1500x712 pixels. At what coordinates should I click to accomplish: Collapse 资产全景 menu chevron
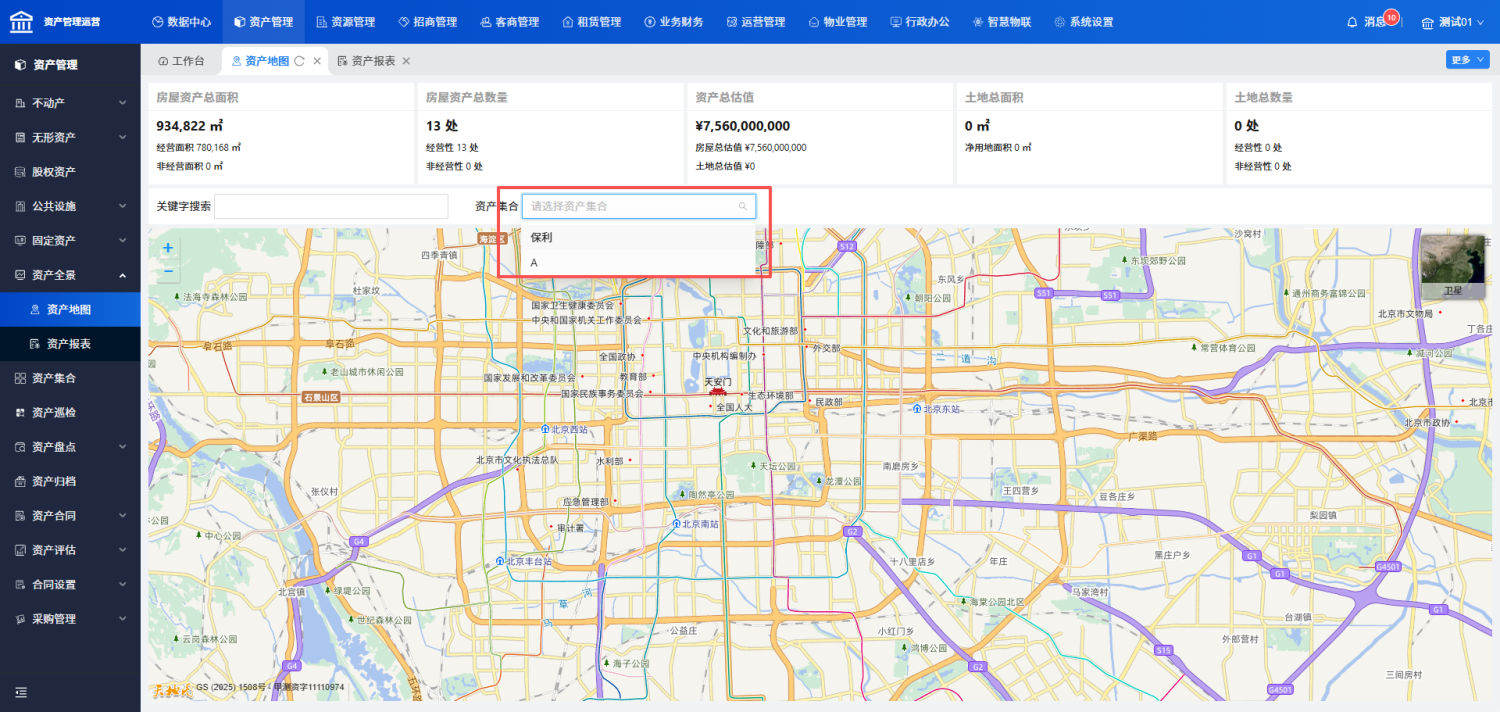[122, 275]
